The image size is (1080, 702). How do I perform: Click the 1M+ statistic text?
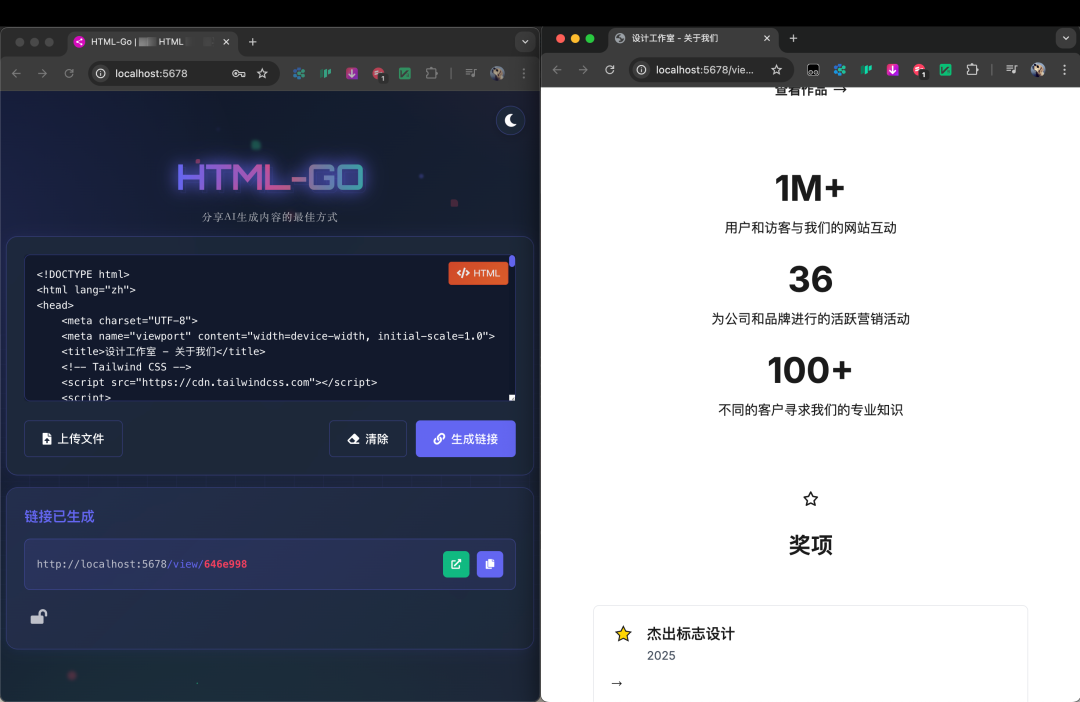tap(810, 188)
